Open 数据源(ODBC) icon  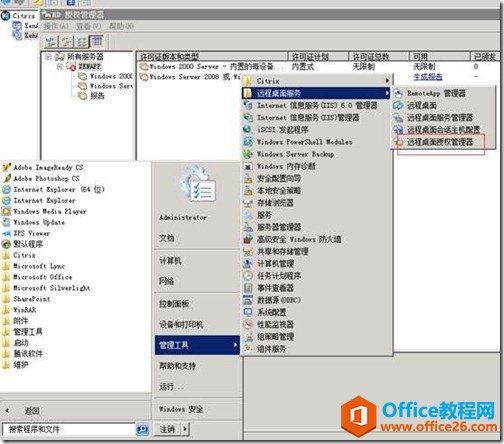(248, 300)
